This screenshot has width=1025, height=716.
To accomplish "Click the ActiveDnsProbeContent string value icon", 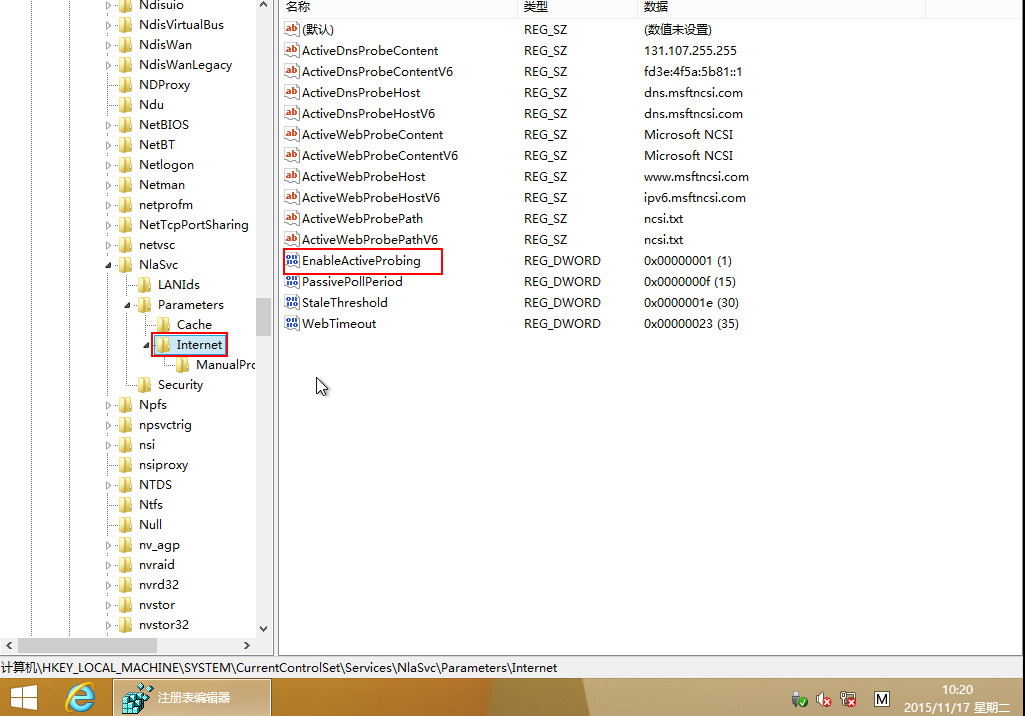I will coord(292,51).
